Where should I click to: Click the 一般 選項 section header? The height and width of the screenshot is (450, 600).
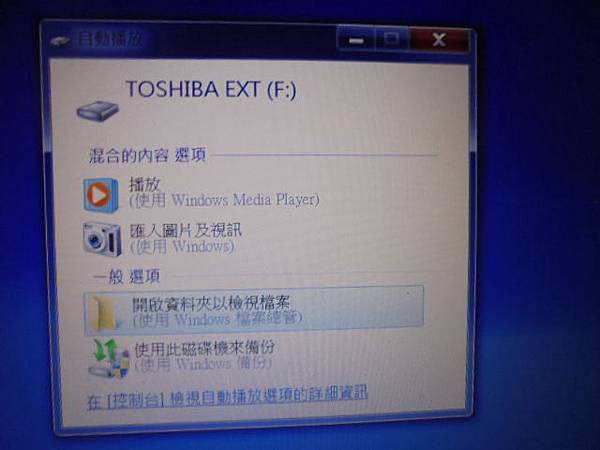click(127, 277)
